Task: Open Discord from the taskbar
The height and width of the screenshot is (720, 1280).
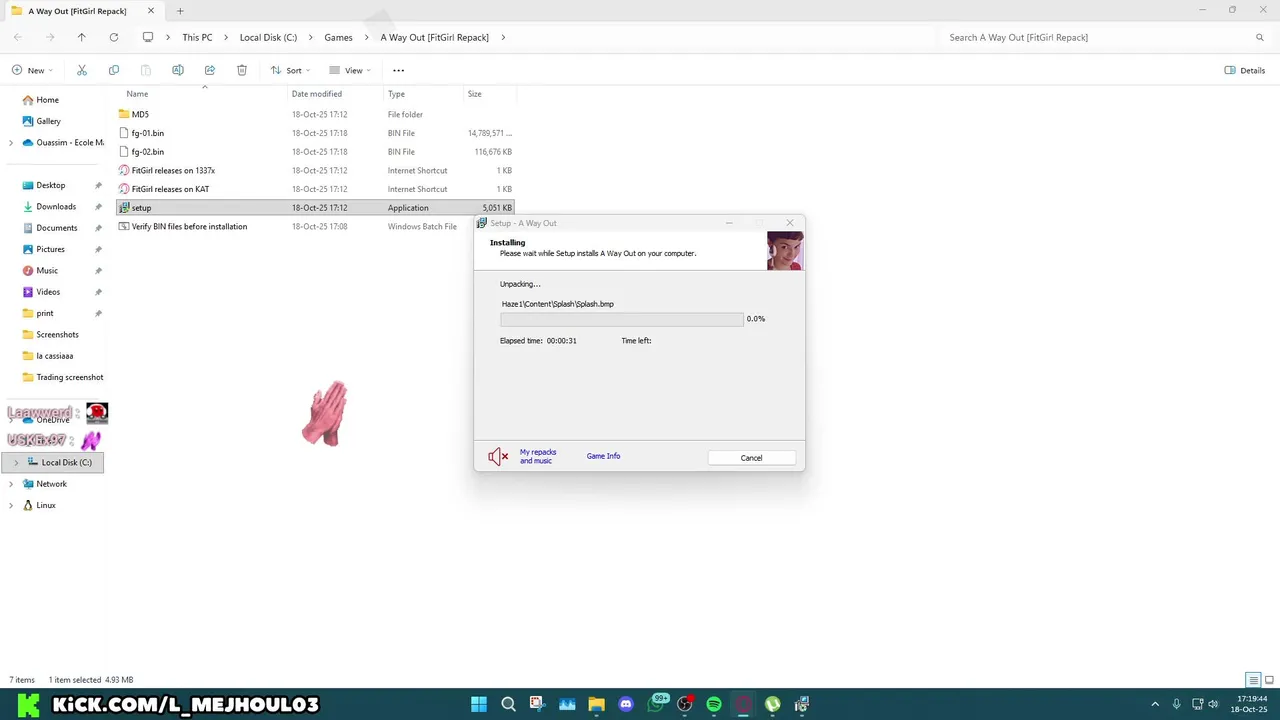Action: (x=626, y=704)
